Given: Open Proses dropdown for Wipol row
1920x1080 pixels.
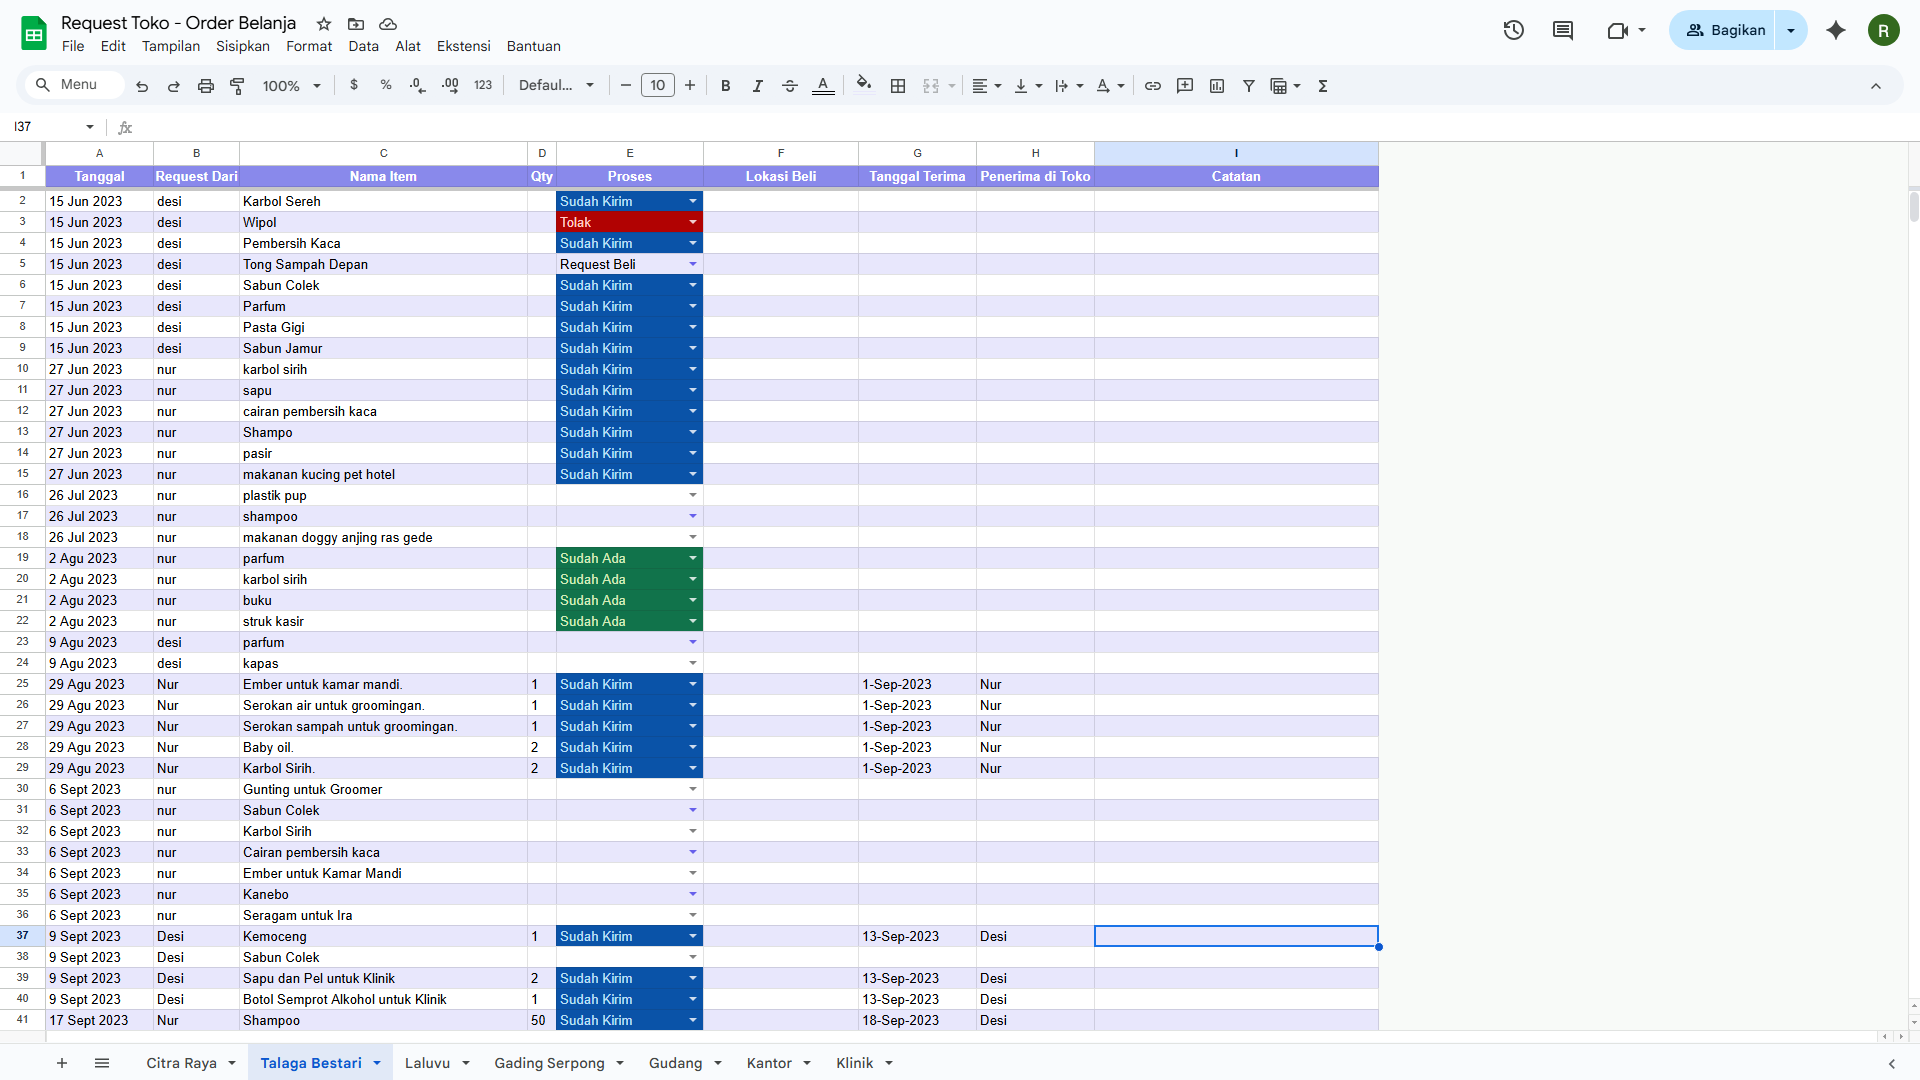Looking at the screenshot, I should (692, 222).
